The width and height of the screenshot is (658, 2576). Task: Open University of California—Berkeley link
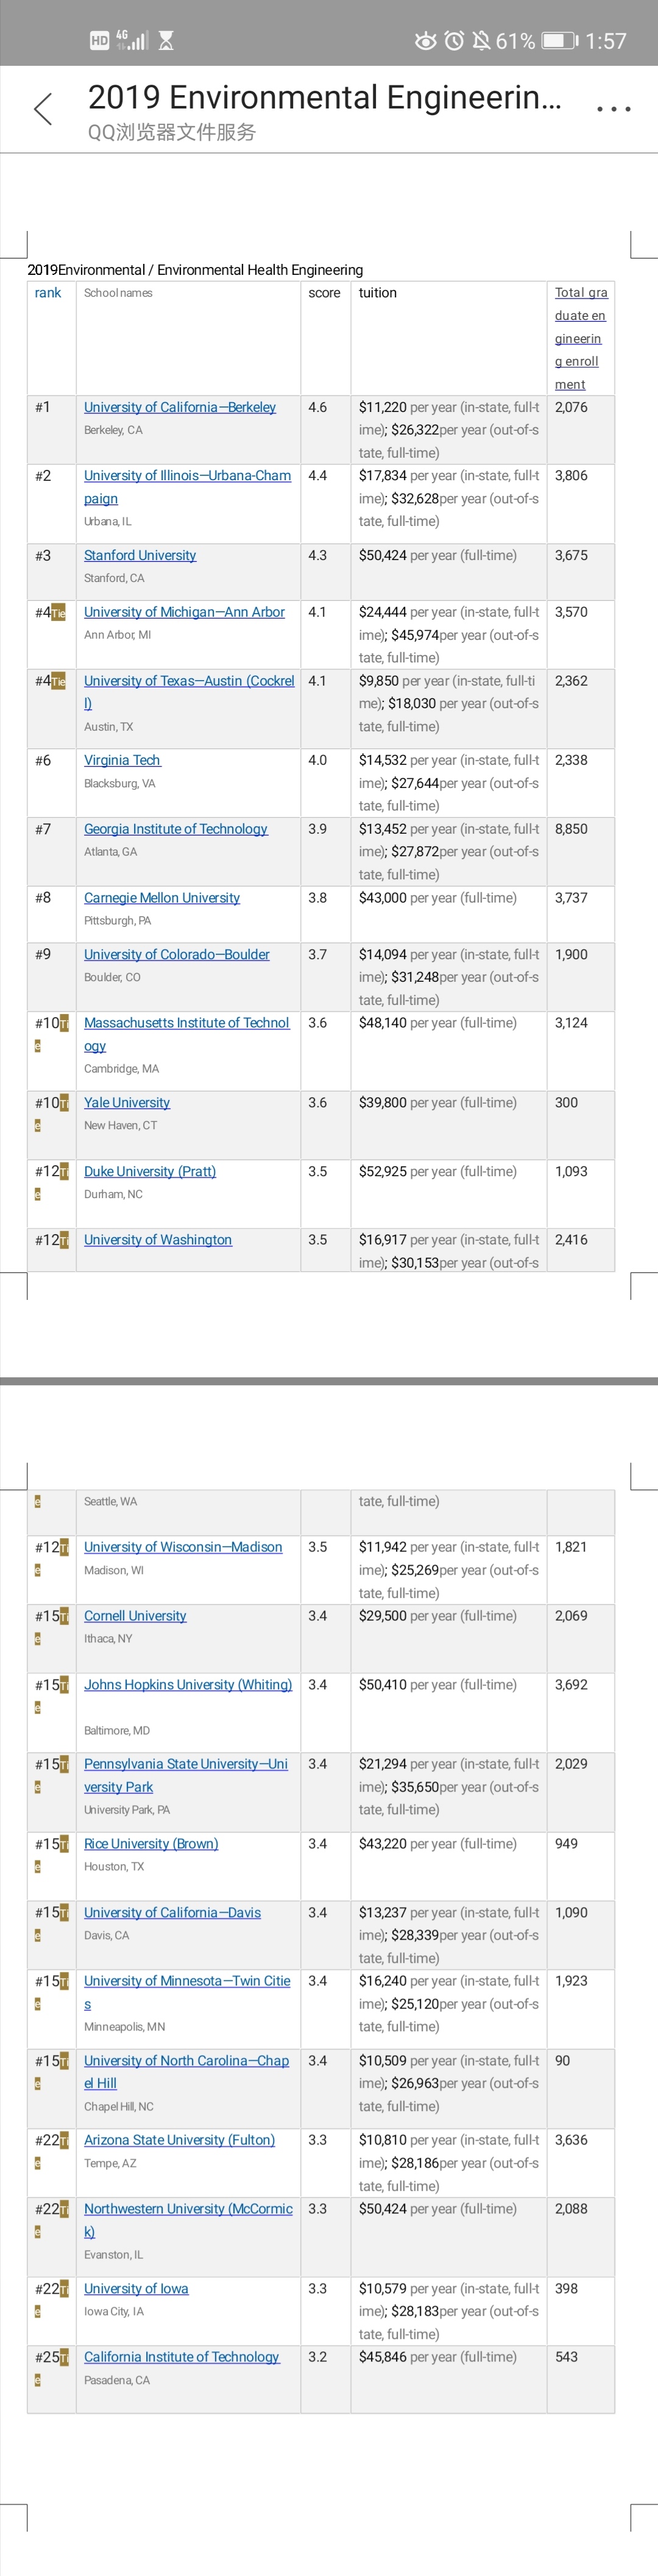coord(180,407)
